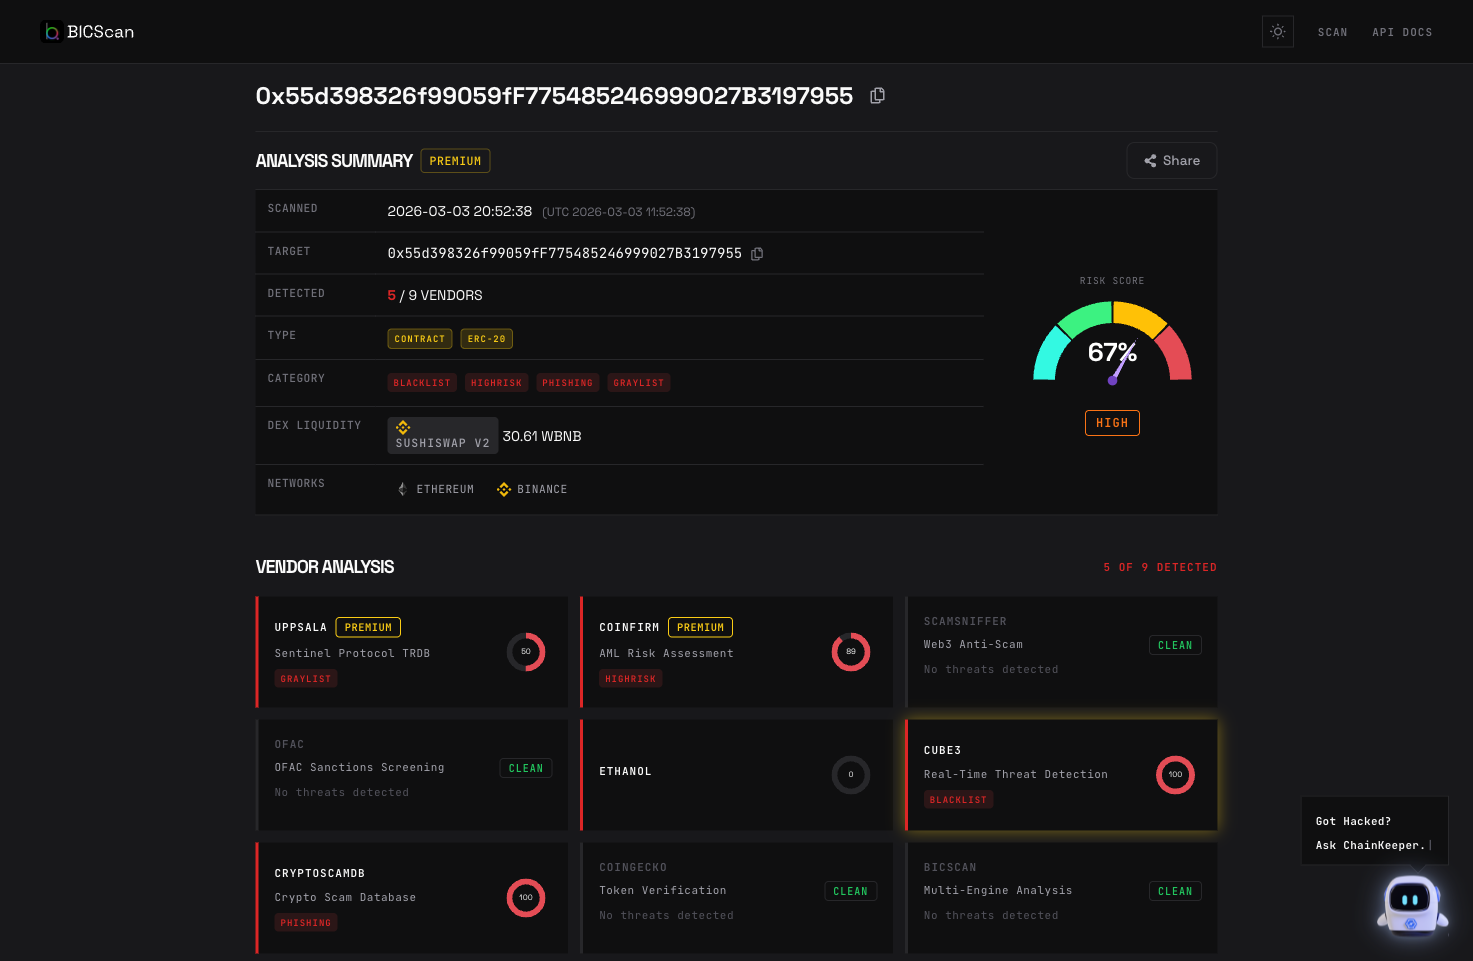Image resolution: width=1473 pixels, height=961 pixels.
Task: Copy the TARGET address via its copy icon
Action: point(756,253)
